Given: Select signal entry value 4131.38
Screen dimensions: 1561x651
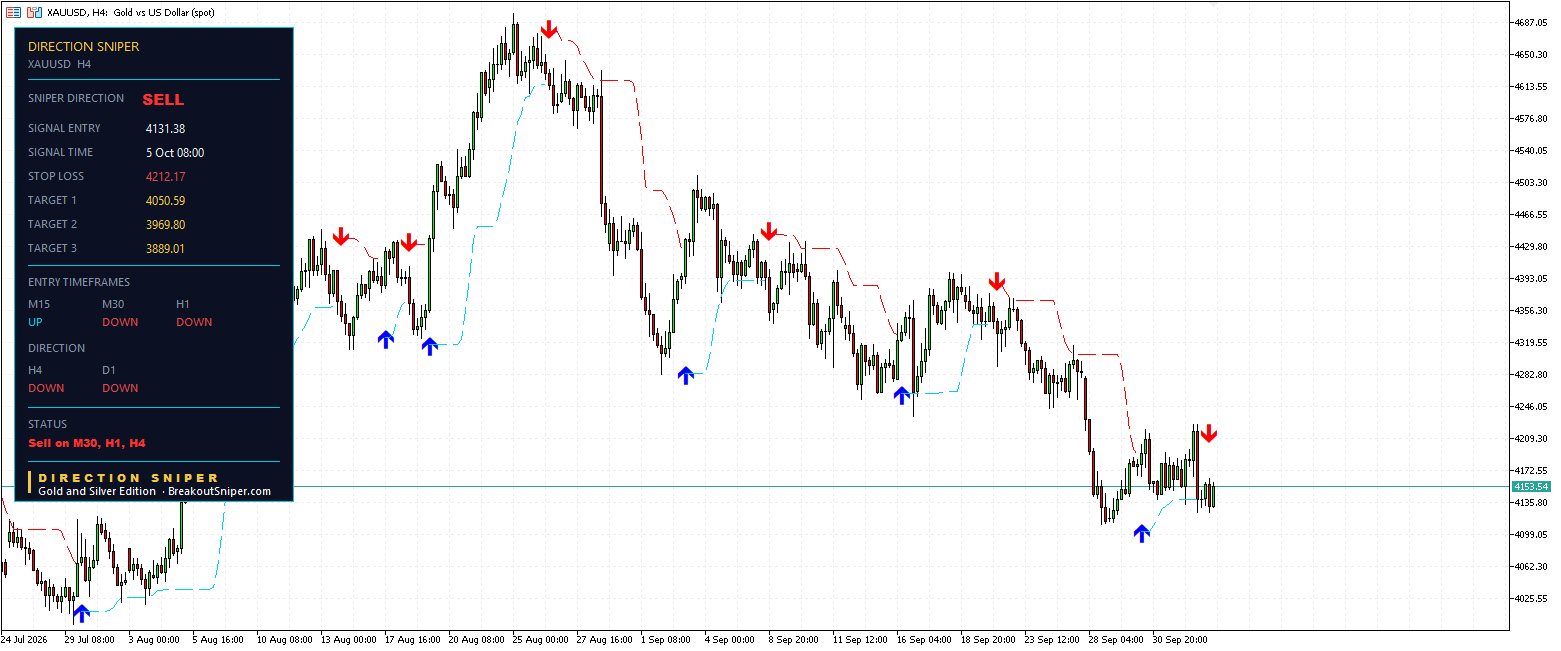Looking at the screenshot, I should click(165, 128).
